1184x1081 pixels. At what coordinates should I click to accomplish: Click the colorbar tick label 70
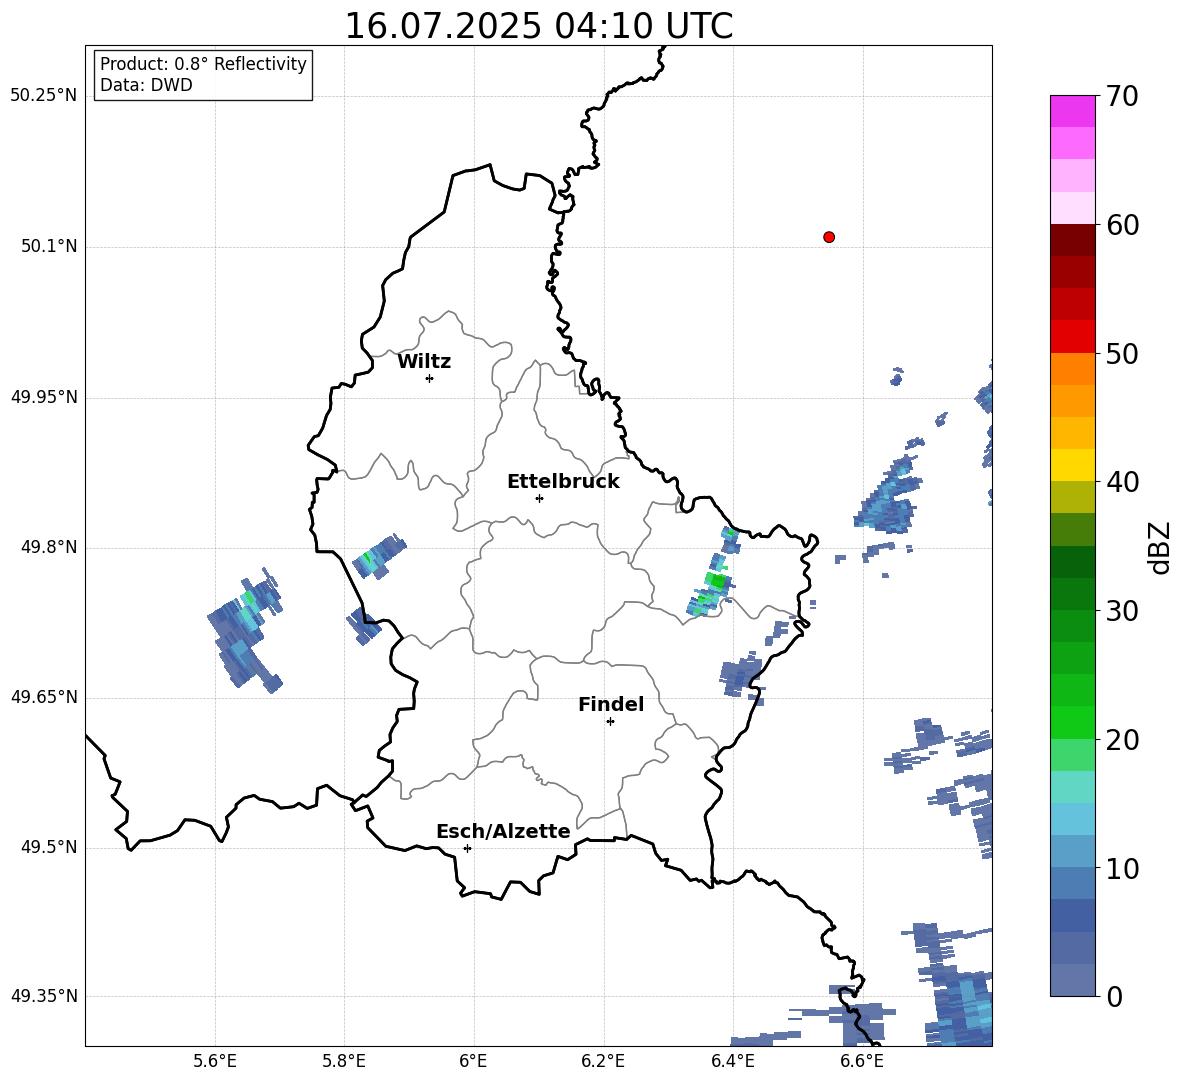1122,96
